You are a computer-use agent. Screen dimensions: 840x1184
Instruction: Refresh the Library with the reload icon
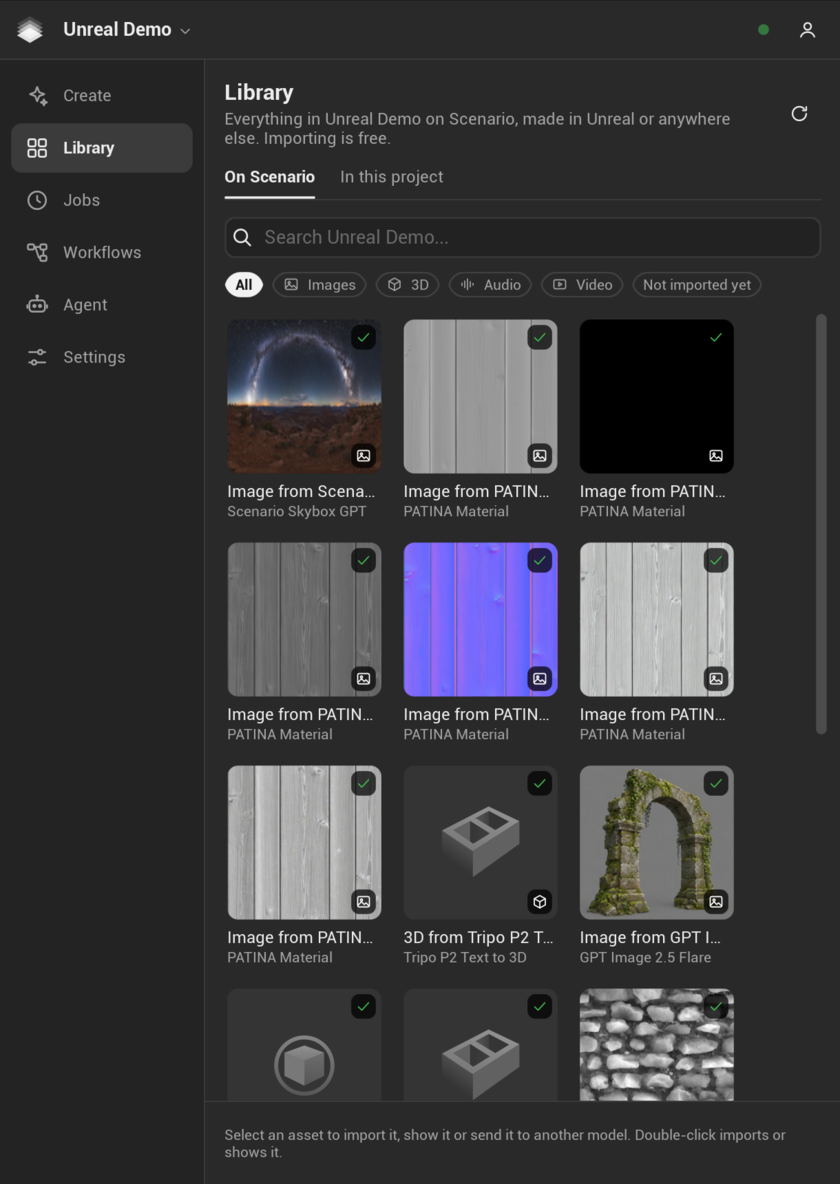coord(799,113)
